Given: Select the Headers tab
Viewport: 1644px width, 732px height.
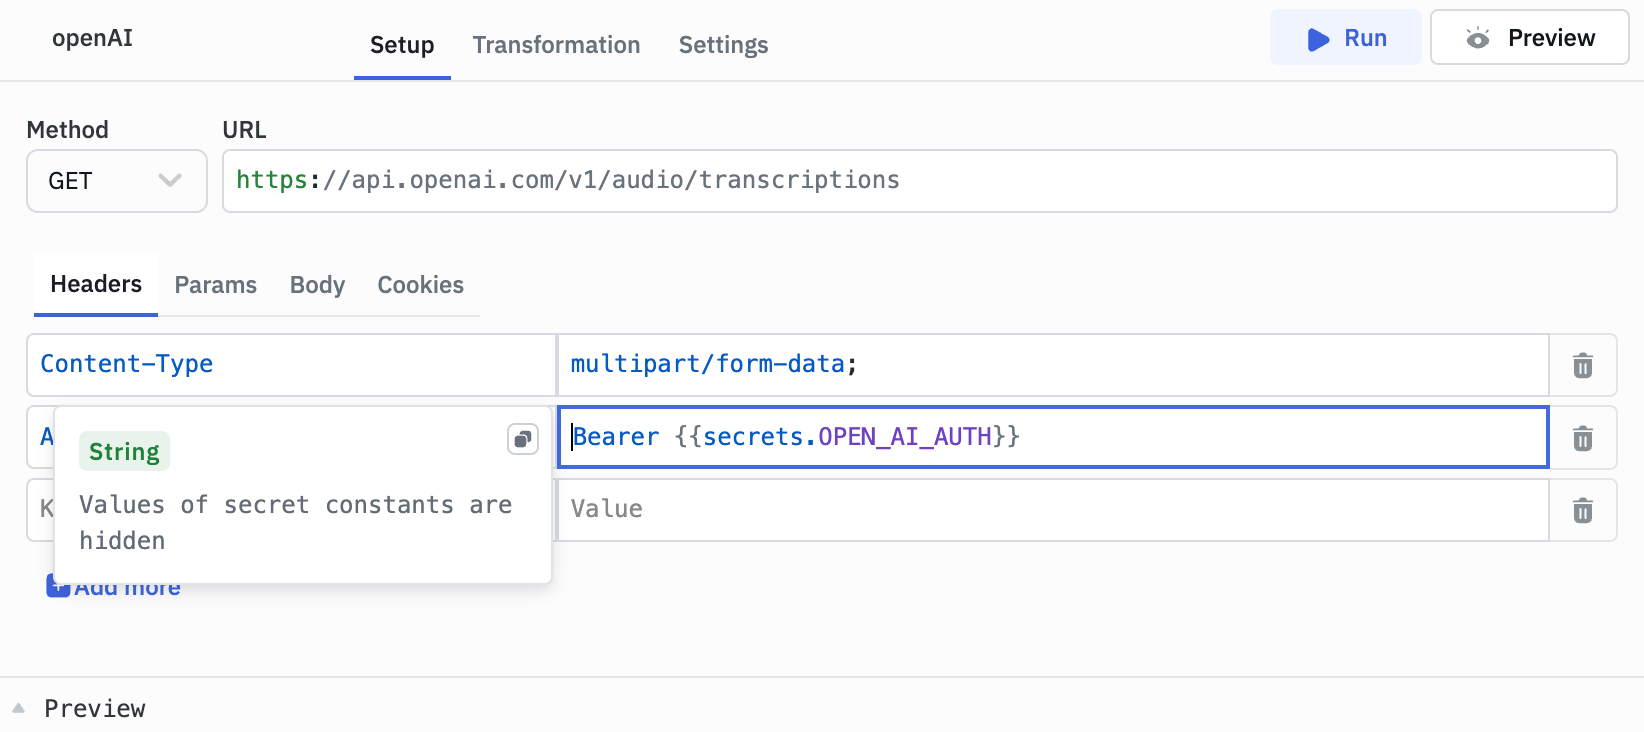Looking at the screenshot, I should click(96, 284).
